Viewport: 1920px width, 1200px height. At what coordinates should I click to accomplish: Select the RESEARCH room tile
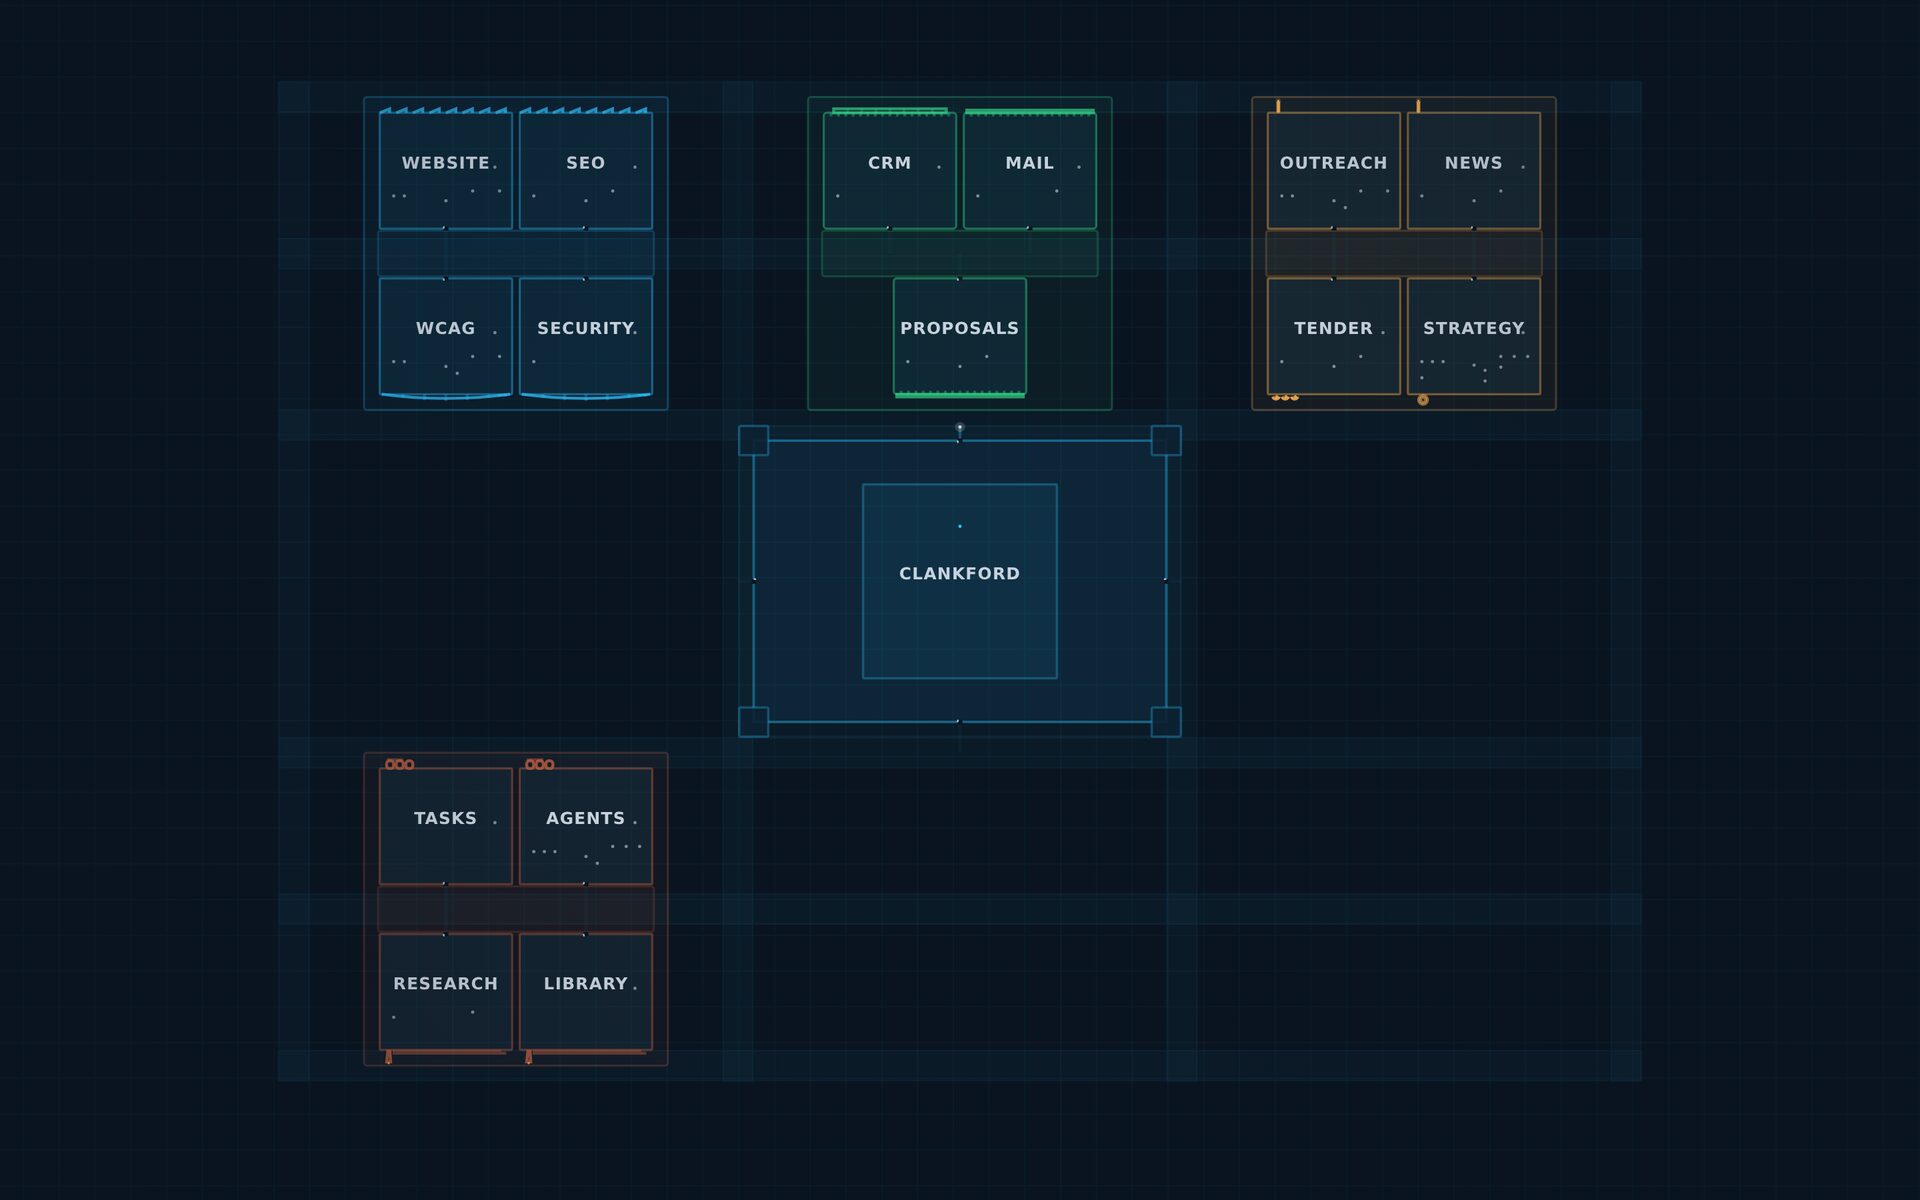[446, 992]
